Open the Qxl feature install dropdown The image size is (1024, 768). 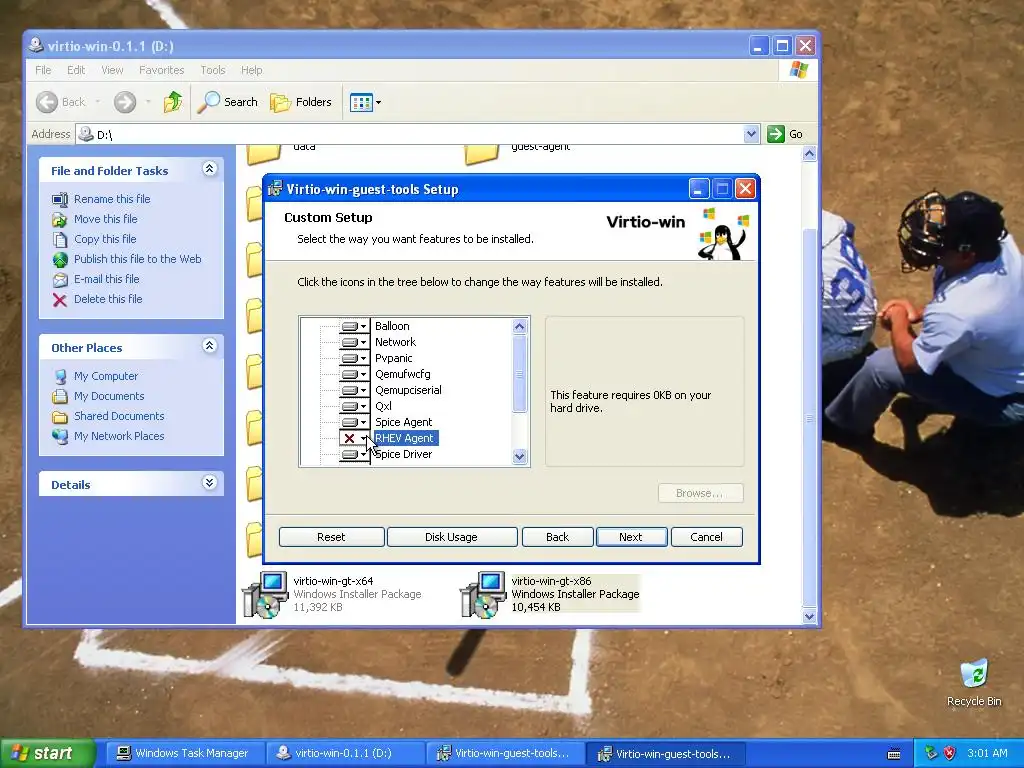click(354, 406)
